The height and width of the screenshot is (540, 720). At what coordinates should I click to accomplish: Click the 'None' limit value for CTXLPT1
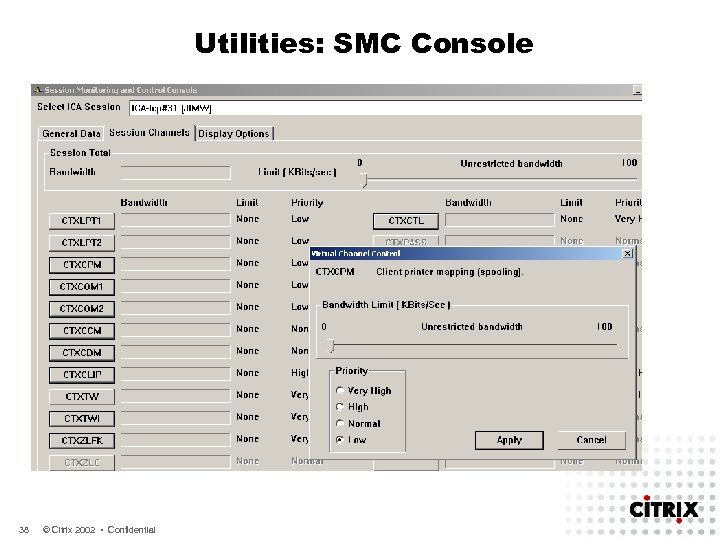pyautogui.click(x=248, y=219)
